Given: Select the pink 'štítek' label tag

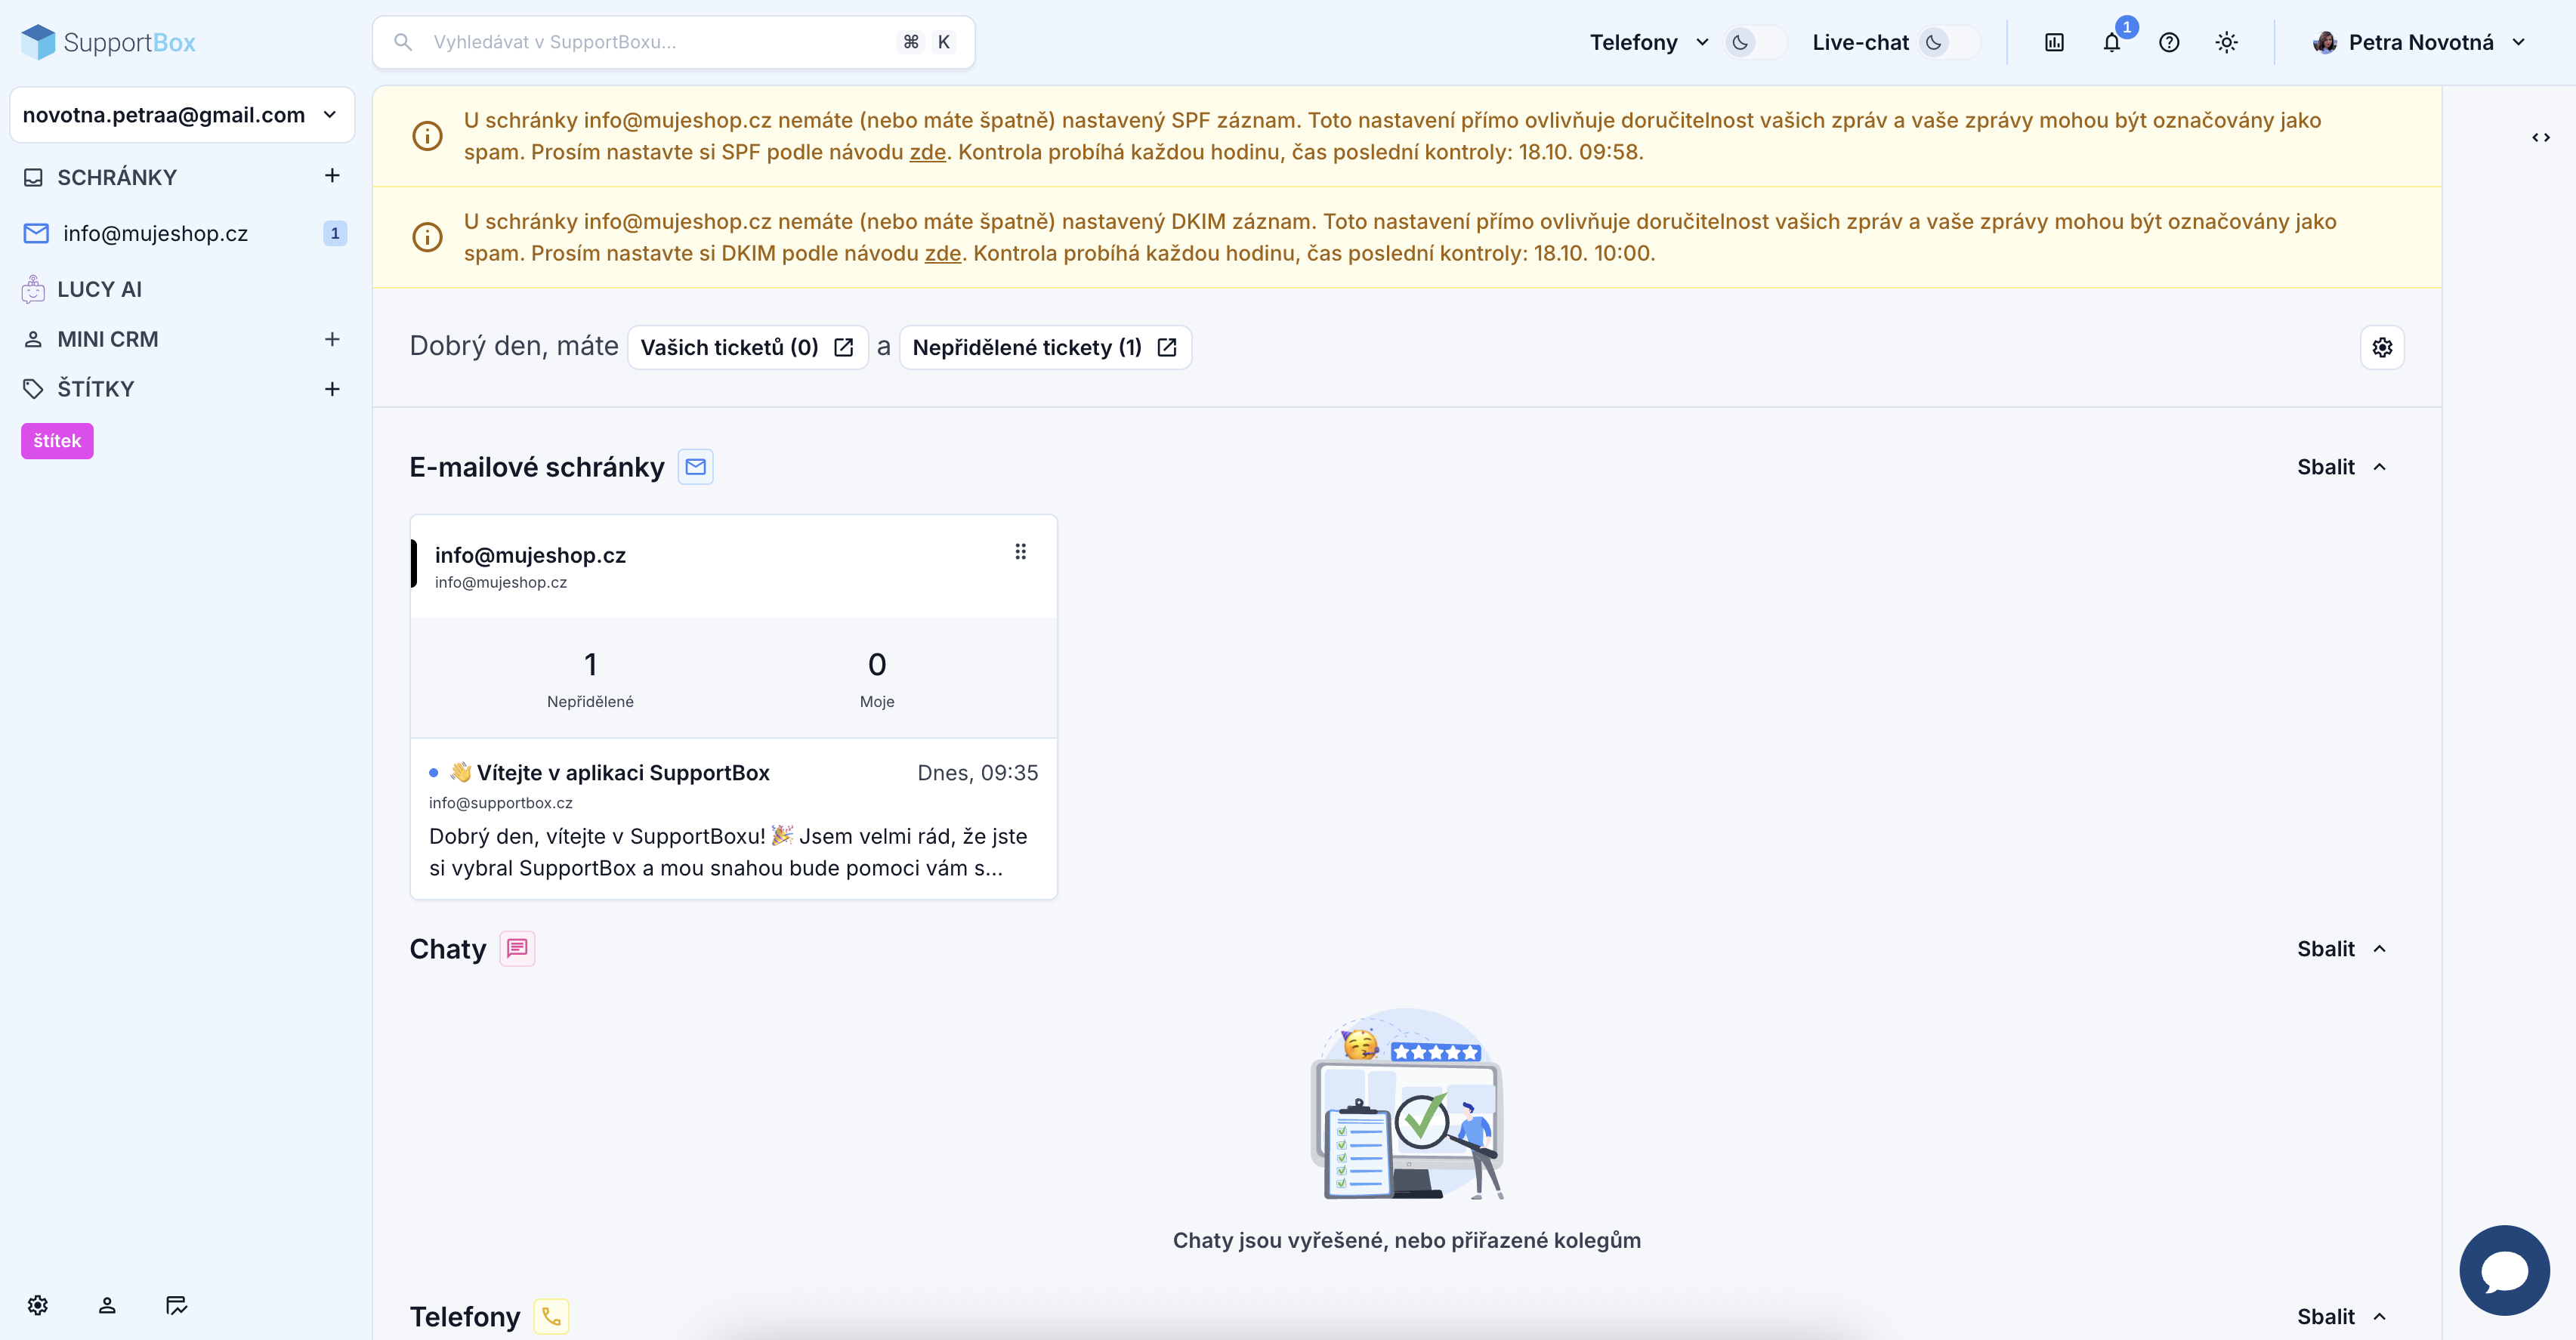Looking at the screenshot, I should 57,441.
